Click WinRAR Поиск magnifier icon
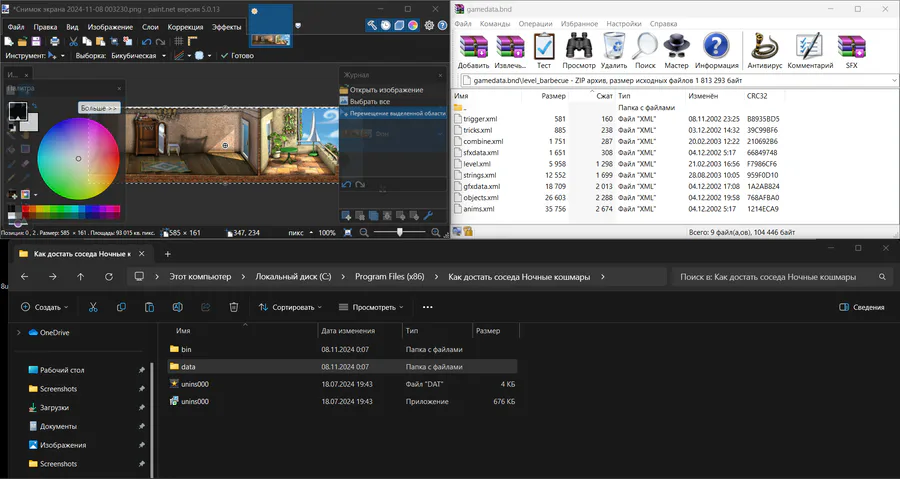Image resolution: width=900 pixels, height=479 pixels. point(645,51)
